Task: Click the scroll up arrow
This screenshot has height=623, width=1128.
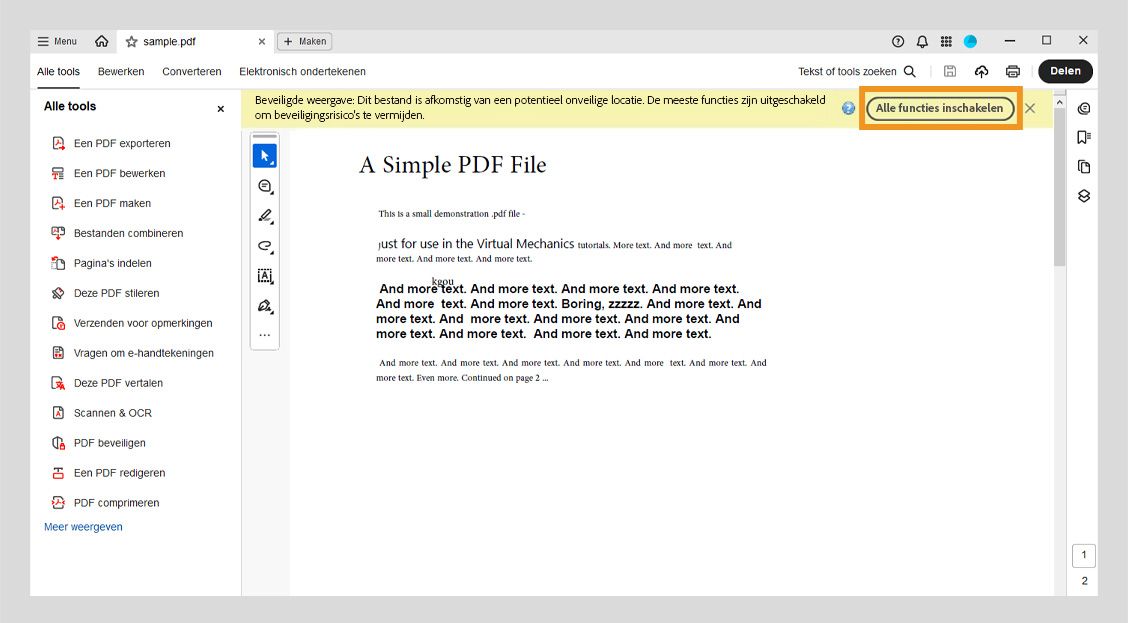Action: coord(1059,102)
